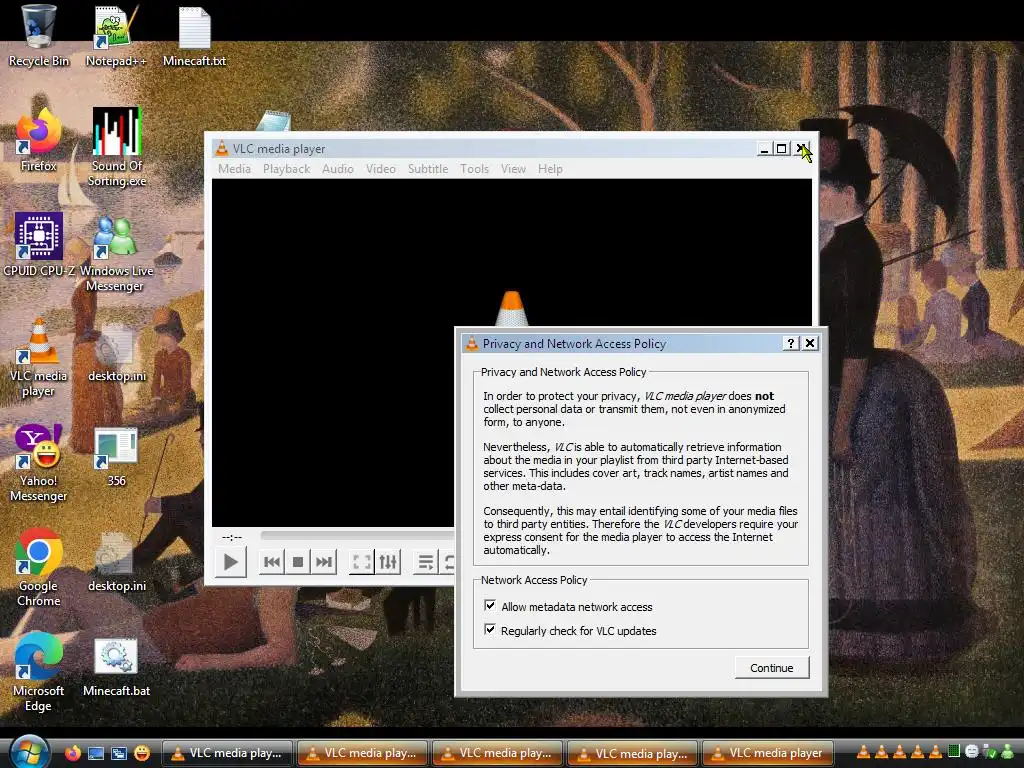Select the Yahoo! Messenger desktop shortcut

pyautogui.click(x=39, y=463)
